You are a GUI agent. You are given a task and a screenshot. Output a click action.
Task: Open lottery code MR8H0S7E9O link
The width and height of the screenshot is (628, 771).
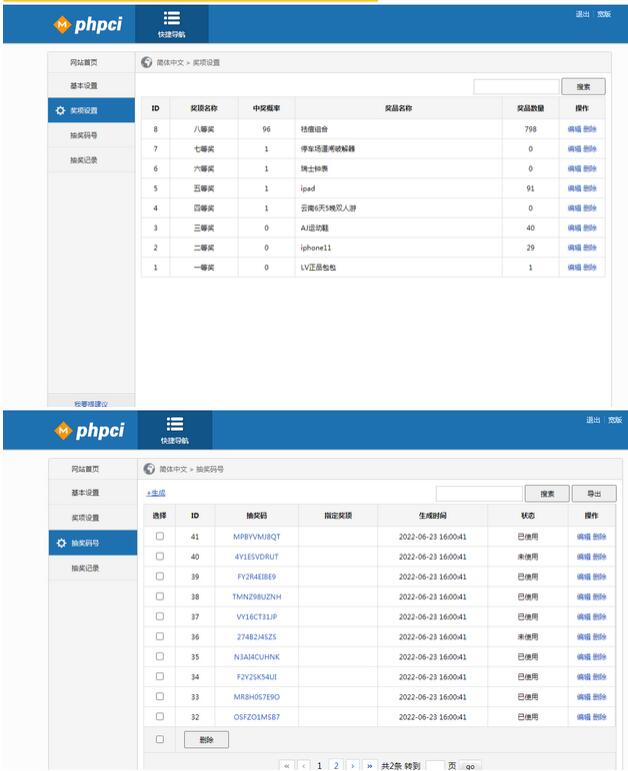(257, 697)
